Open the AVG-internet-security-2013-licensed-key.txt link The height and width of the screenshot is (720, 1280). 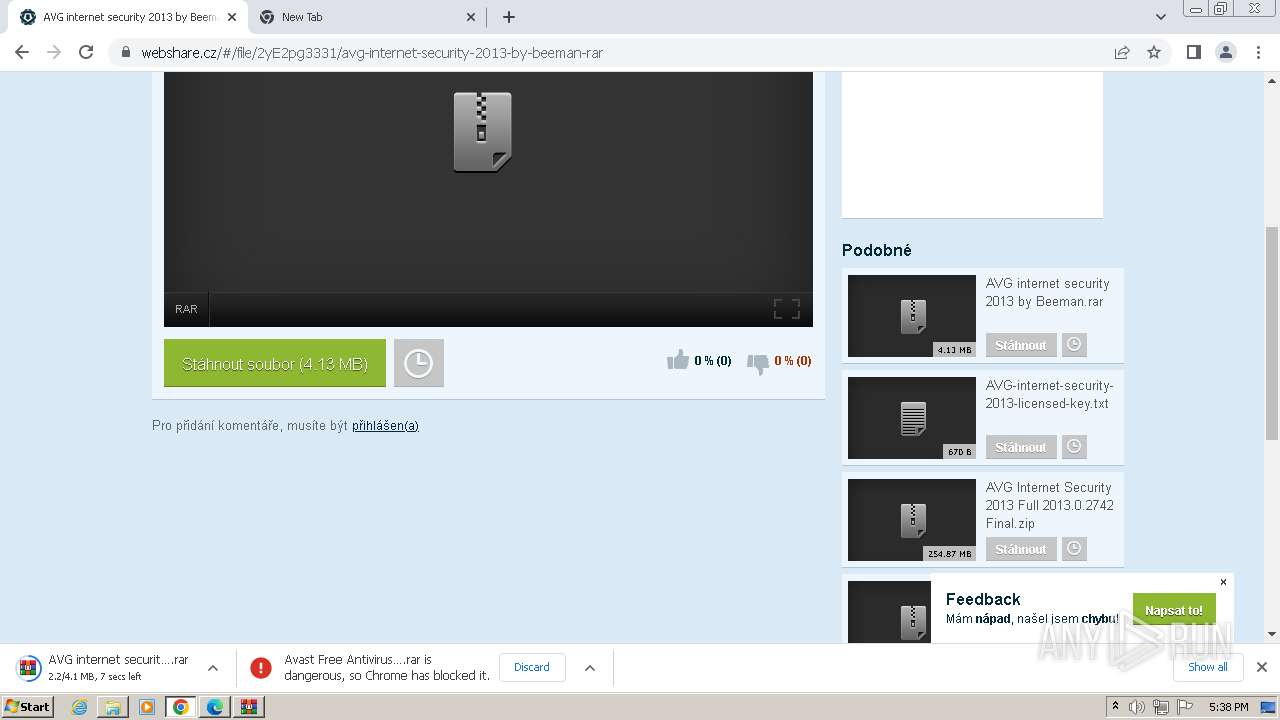(1049, 394)
